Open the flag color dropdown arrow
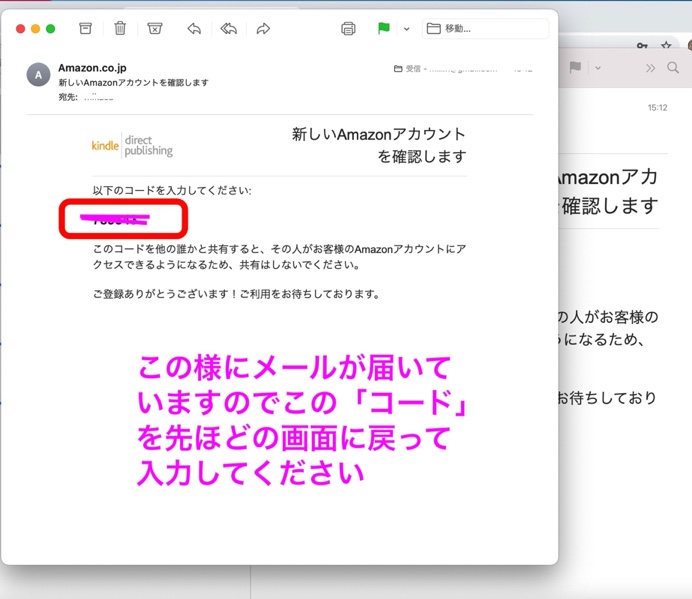 pyautogui.click(x=406, y=29)
